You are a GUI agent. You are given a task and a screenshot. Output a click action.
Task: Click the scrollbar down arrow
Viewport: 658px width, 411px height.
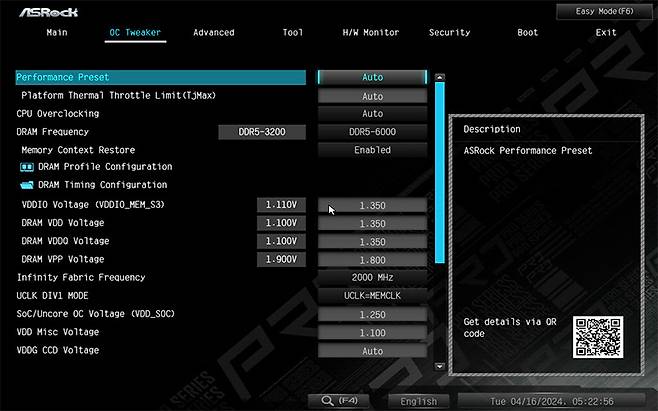[440, 368]
